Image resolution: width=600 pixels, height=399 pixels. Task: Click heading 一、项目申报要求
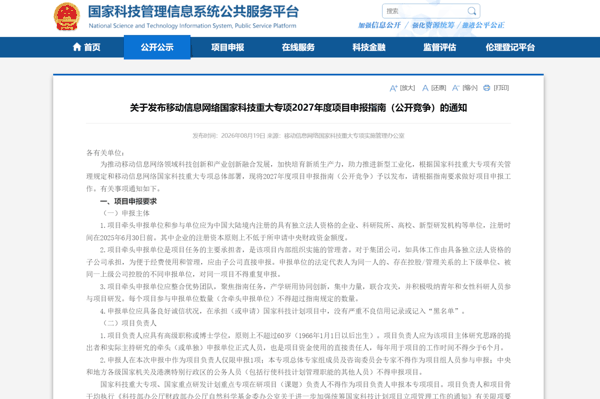pos(128,201)
